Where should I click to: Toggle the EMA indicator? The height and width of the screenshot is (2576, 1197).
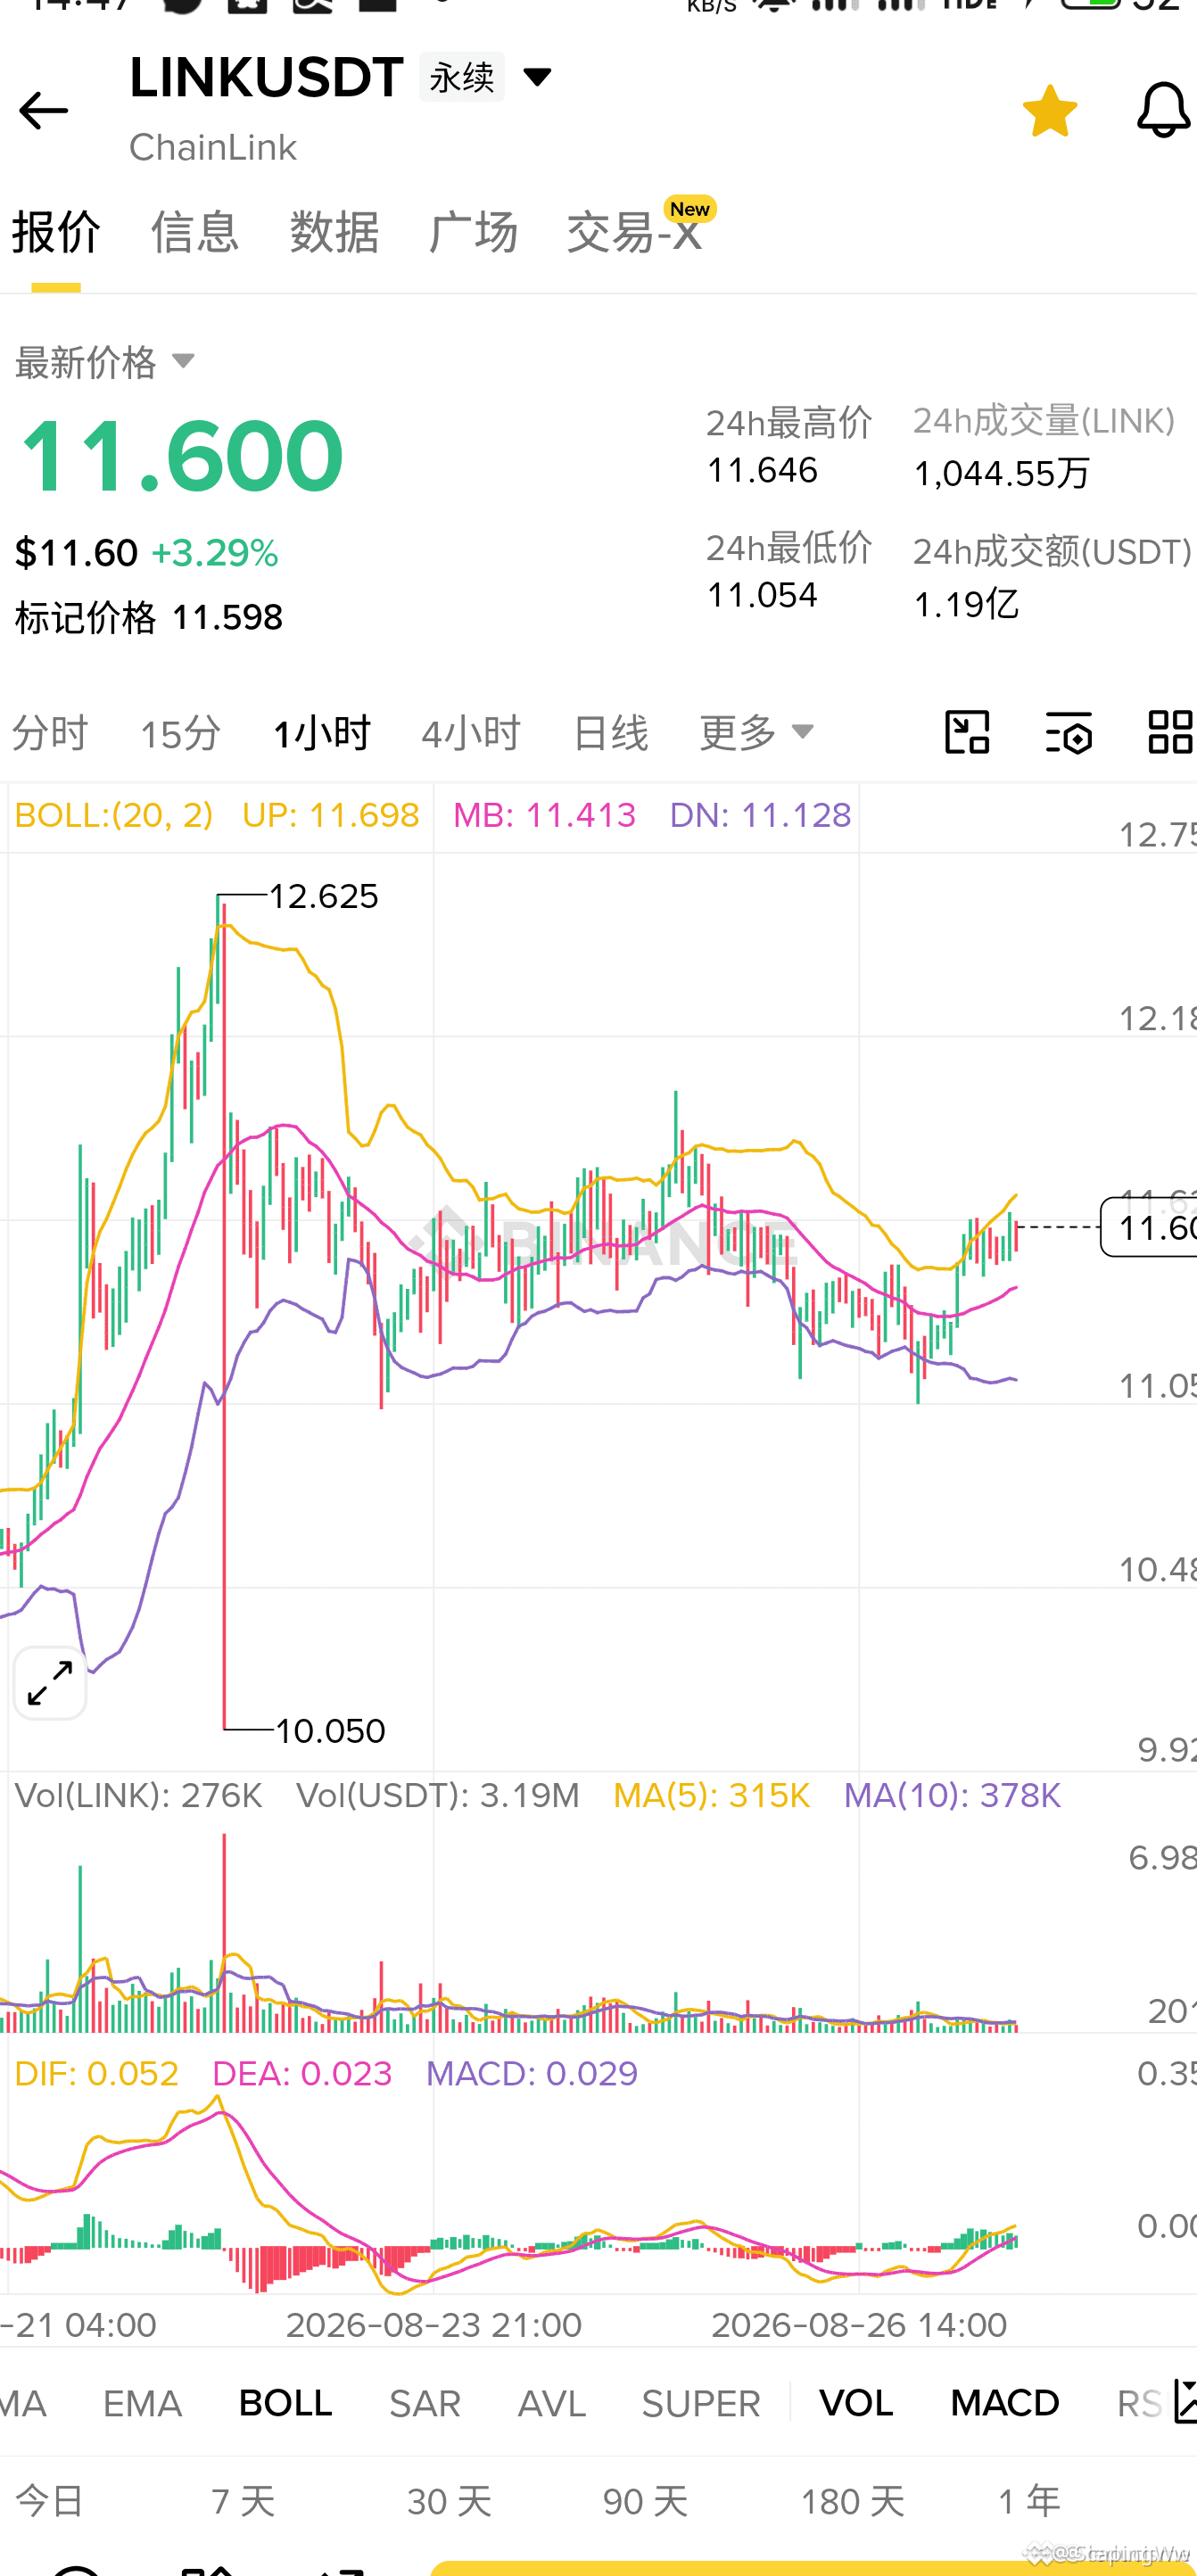click(x=142, y=2403)
